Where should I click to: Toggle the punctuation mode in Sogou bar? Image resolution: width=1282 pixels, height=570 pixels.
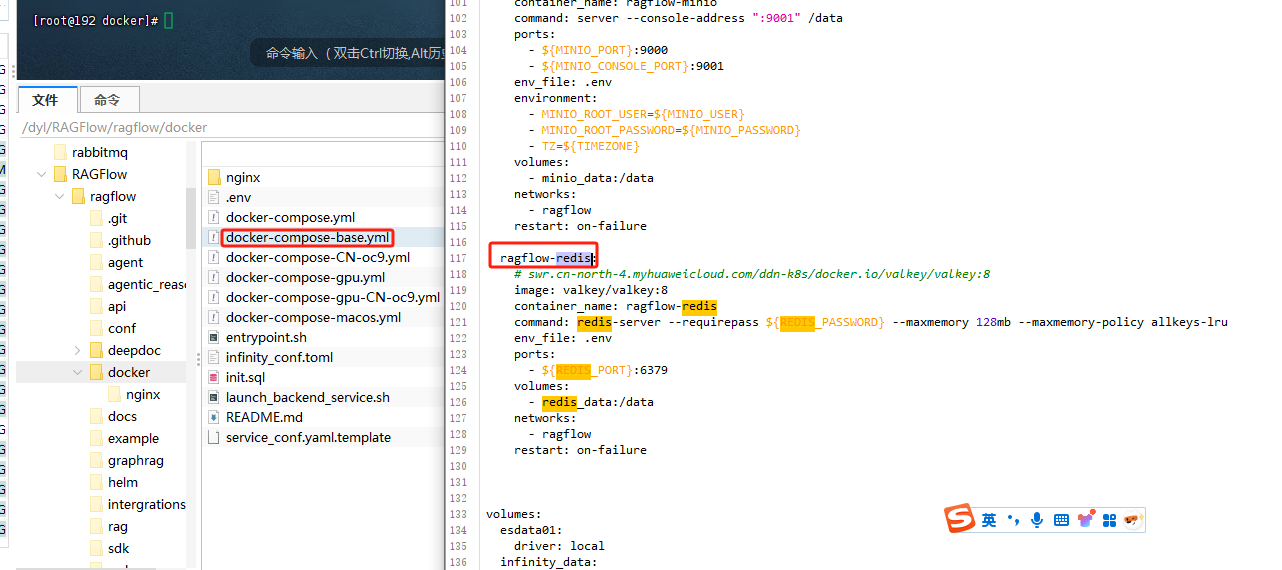coord(1013,520)
